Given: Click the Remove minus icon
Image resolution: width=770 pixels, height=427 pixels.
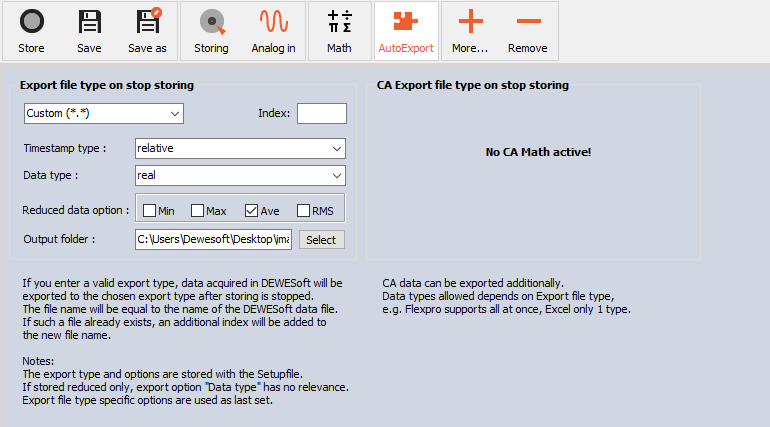Looking at the screenshot, I should (x=528, y=21).
